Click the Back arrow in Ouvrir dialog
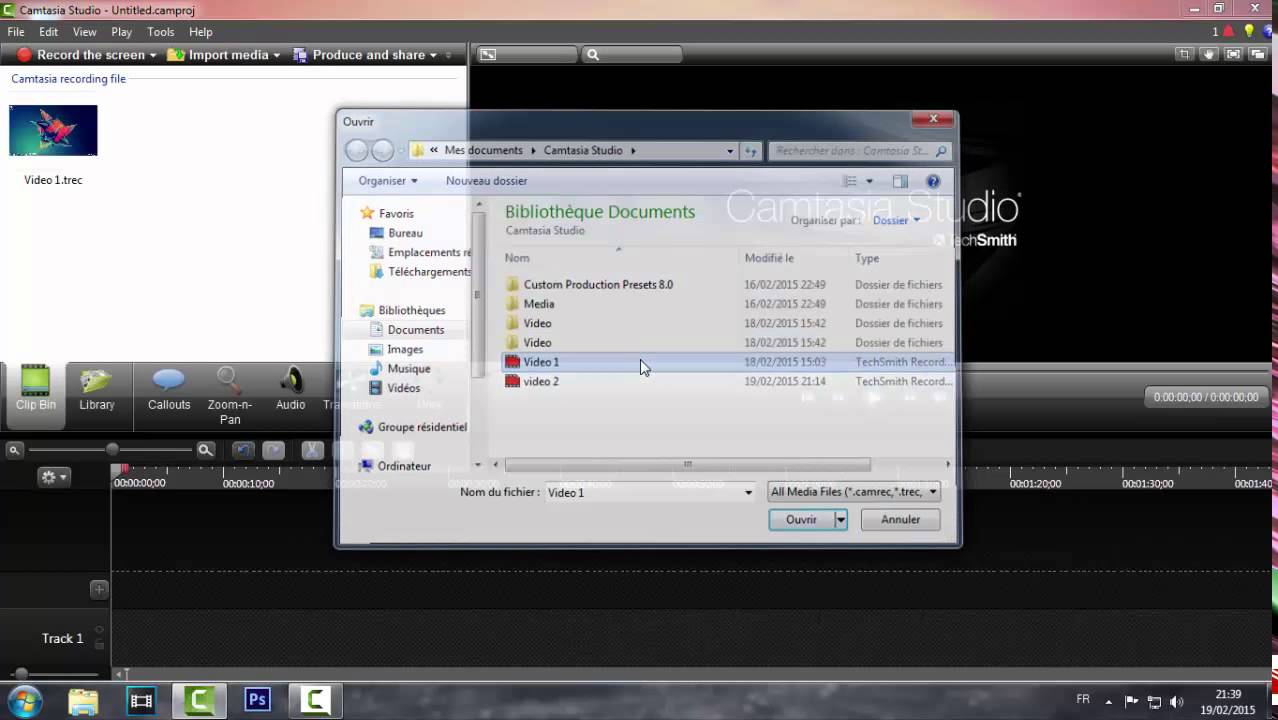This screenshot has height=720, width=1278. (x=356, y=151)
